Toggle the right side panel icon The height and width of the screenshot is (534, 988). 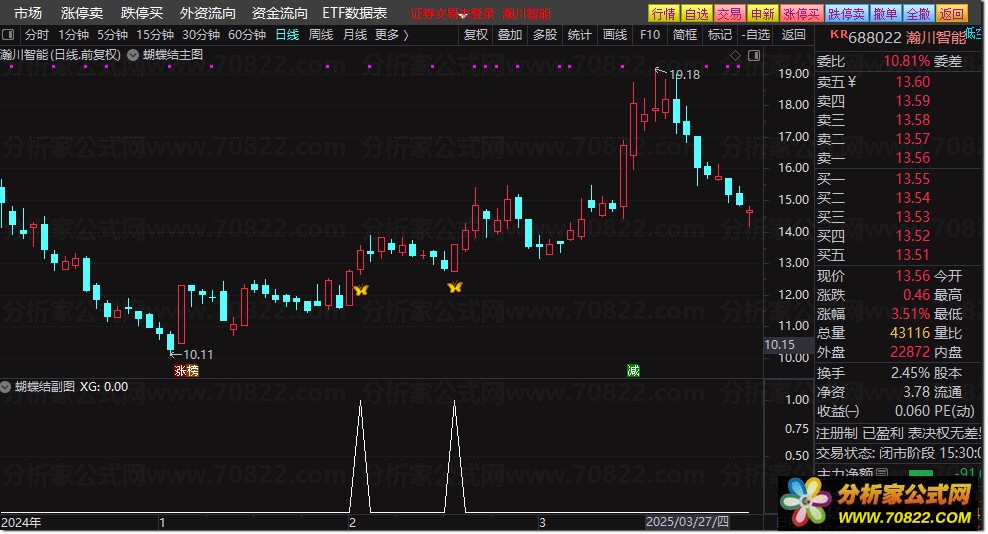[754, 56]
